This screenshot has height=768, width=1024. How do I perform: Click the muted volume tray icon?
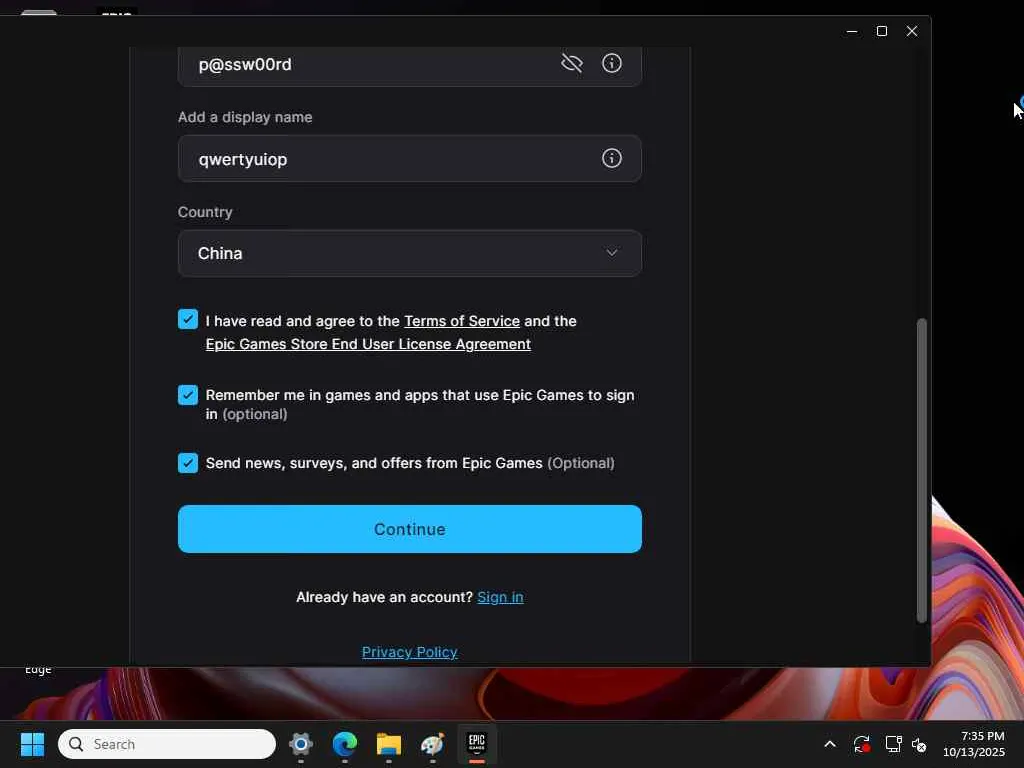tap(919, 744)
